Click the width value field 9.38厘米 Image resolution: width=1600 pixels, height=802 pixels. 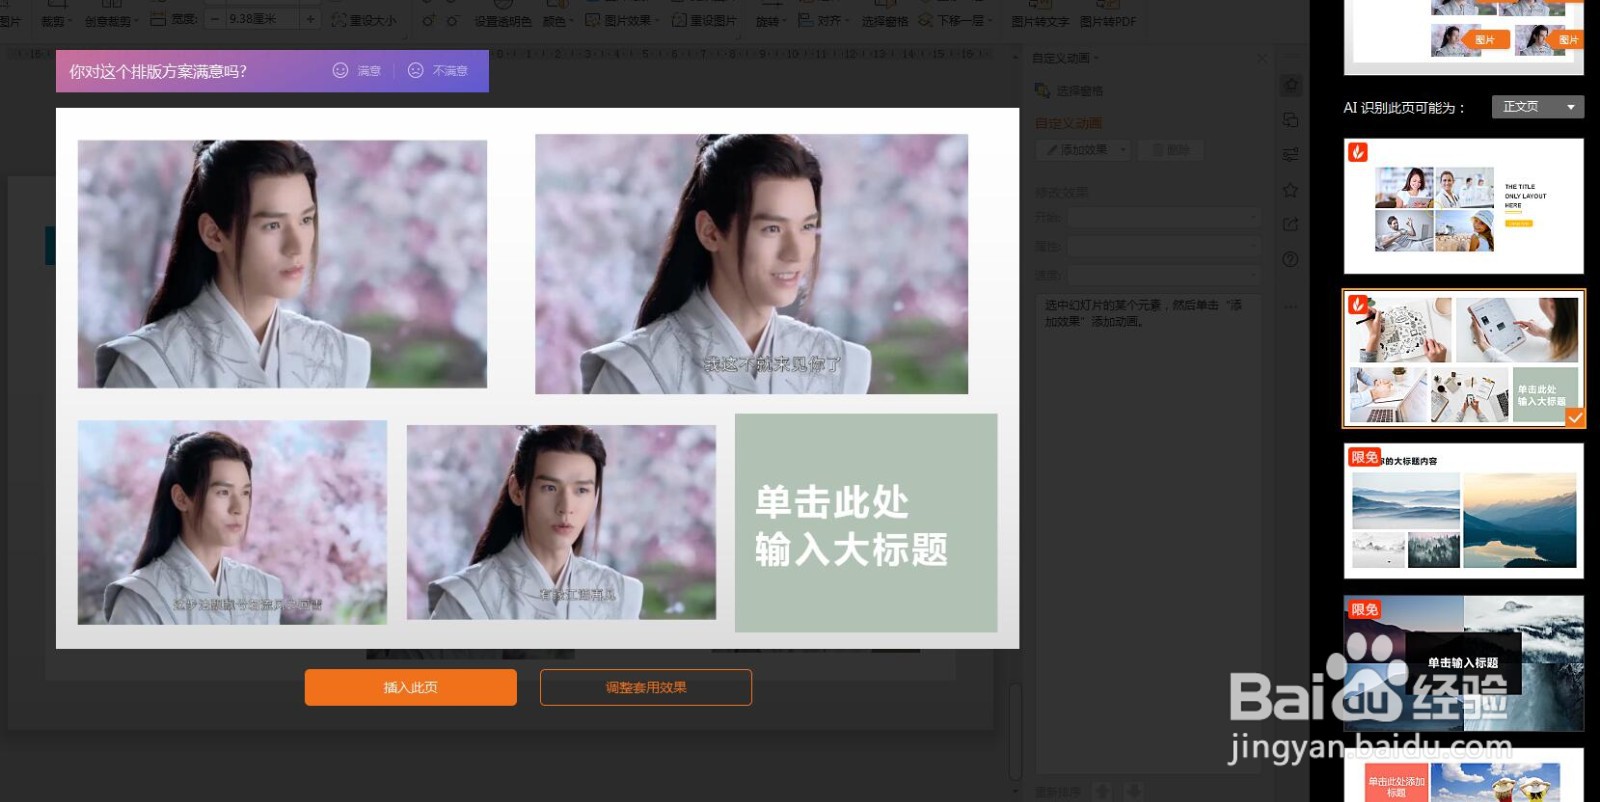(263, 19)
